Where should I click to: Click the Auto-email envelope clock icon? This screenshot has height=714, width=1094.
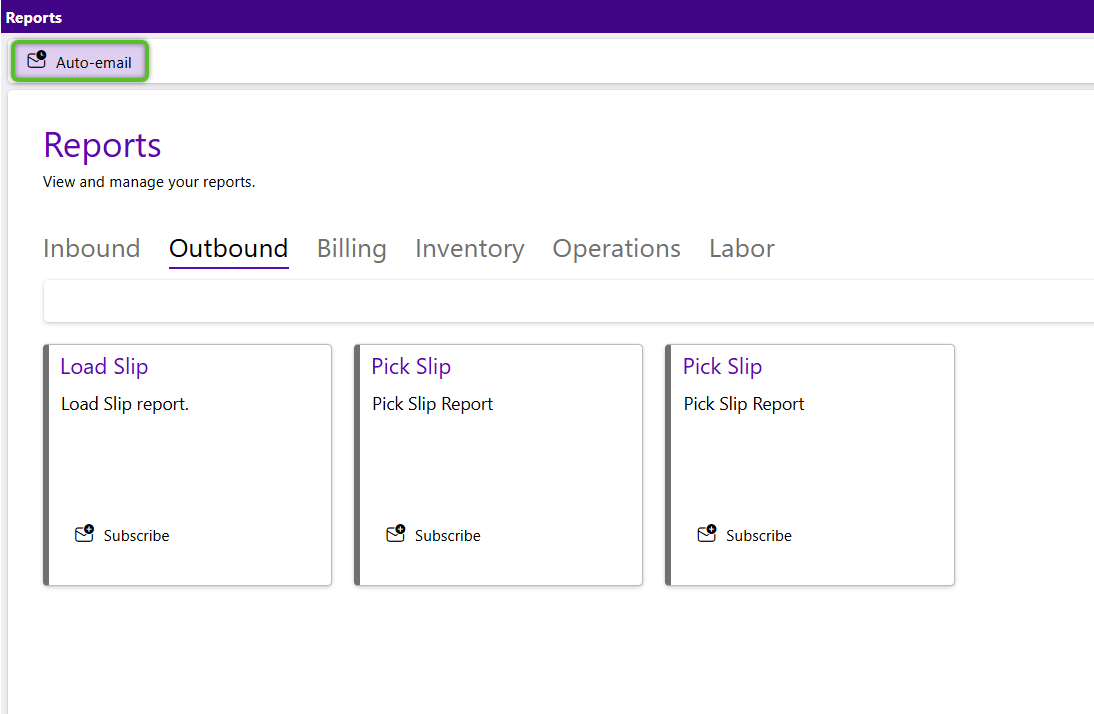37,61
